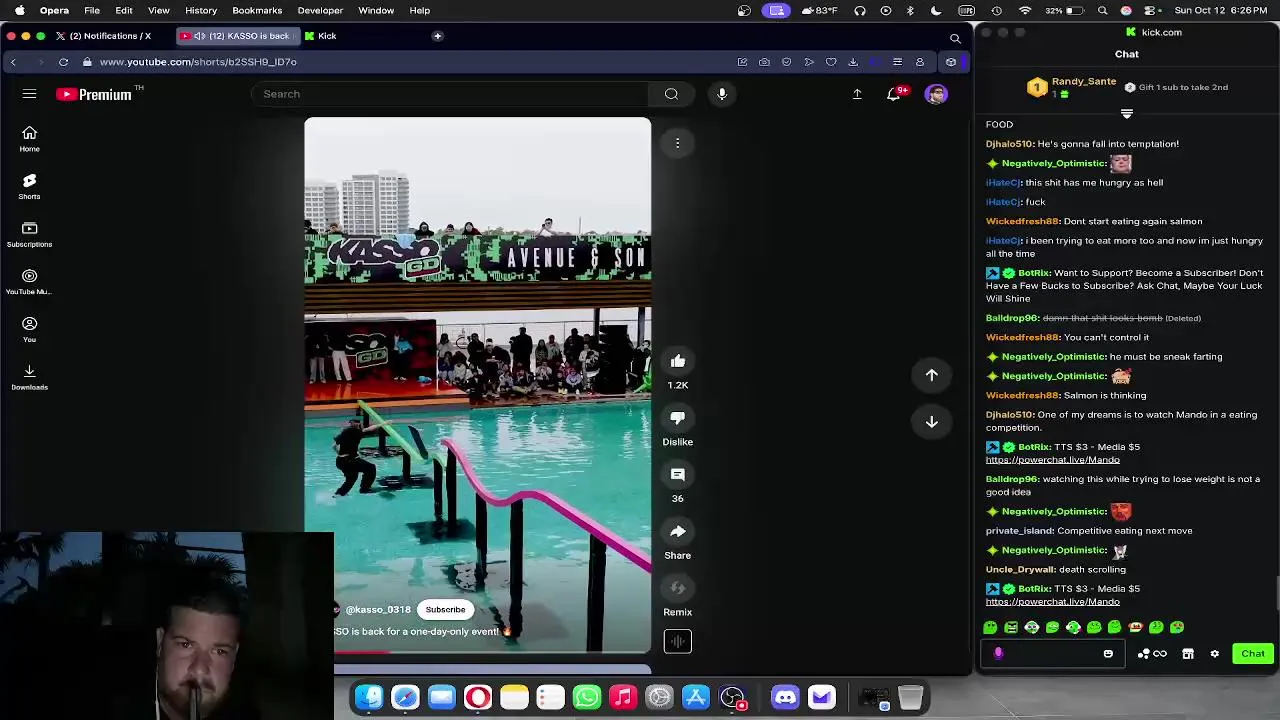This screenshot has height=720, width=1280.
Task: Open Downloads in YouTube sidebar
Action: pos(29,377)
